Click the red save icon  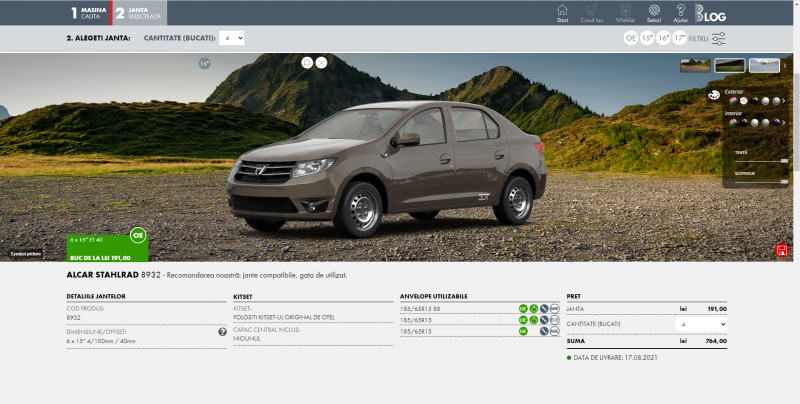780,249
